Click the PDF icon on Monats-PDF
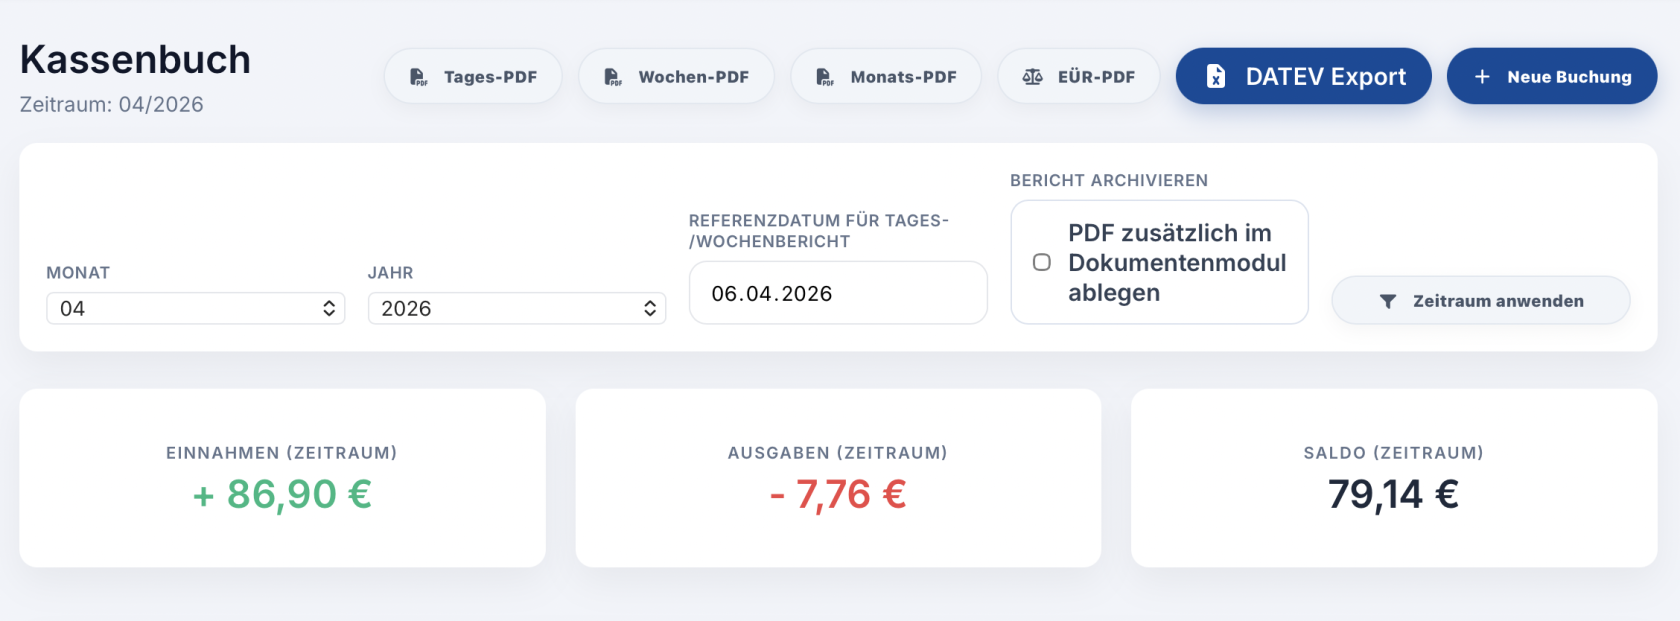 [x=825, y=77]
